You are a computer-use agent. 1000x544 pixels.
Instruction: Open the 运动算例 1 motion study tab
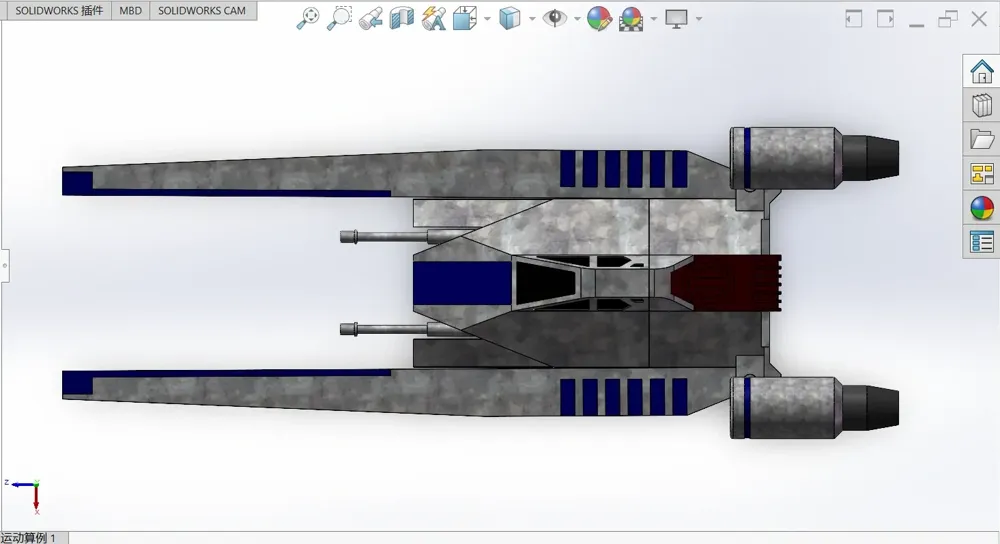[x=29, y=538]
